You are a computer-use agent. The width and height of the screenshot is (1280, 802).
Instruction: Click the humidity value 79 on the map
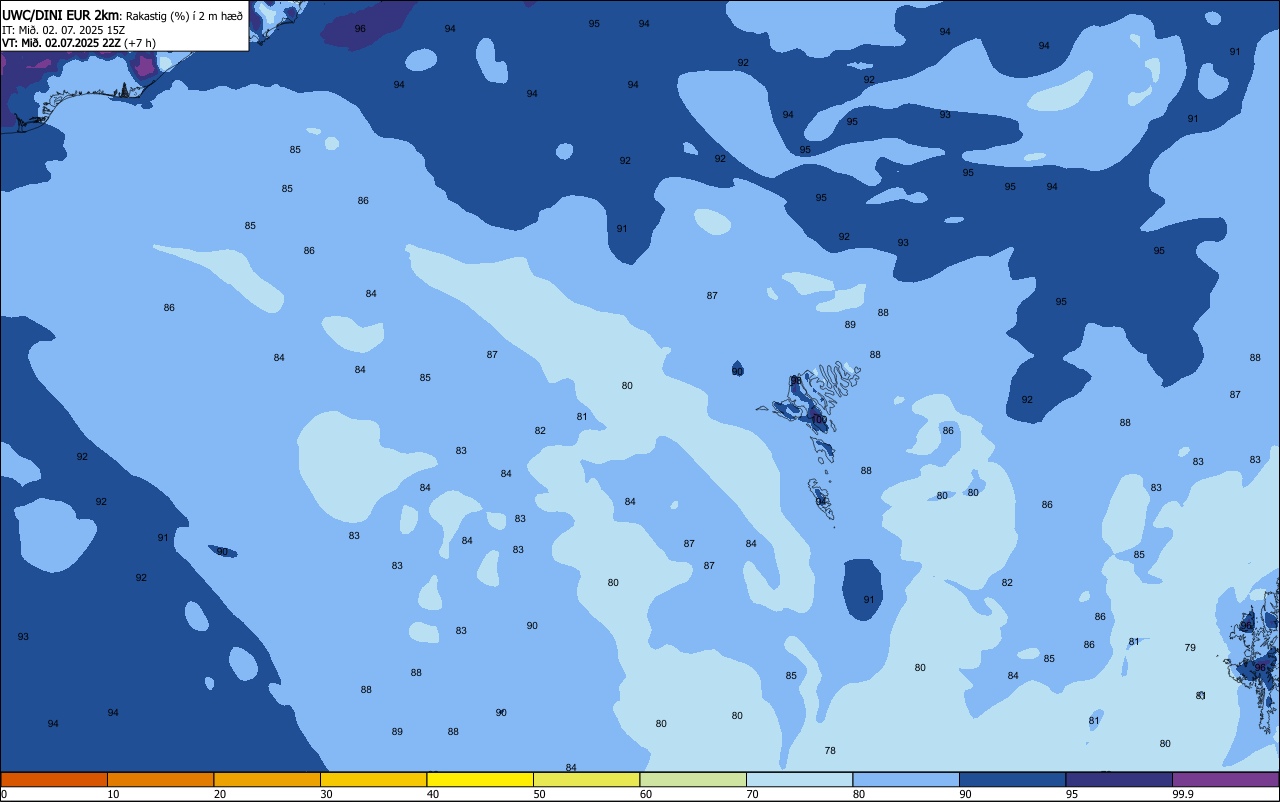coord(1190,648)
